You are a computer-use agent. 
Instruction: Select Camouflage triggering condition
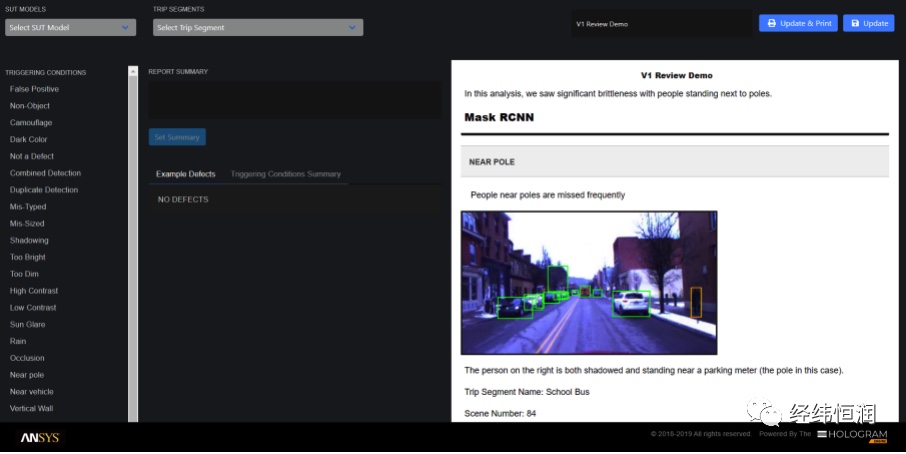[x=31, y=122]
